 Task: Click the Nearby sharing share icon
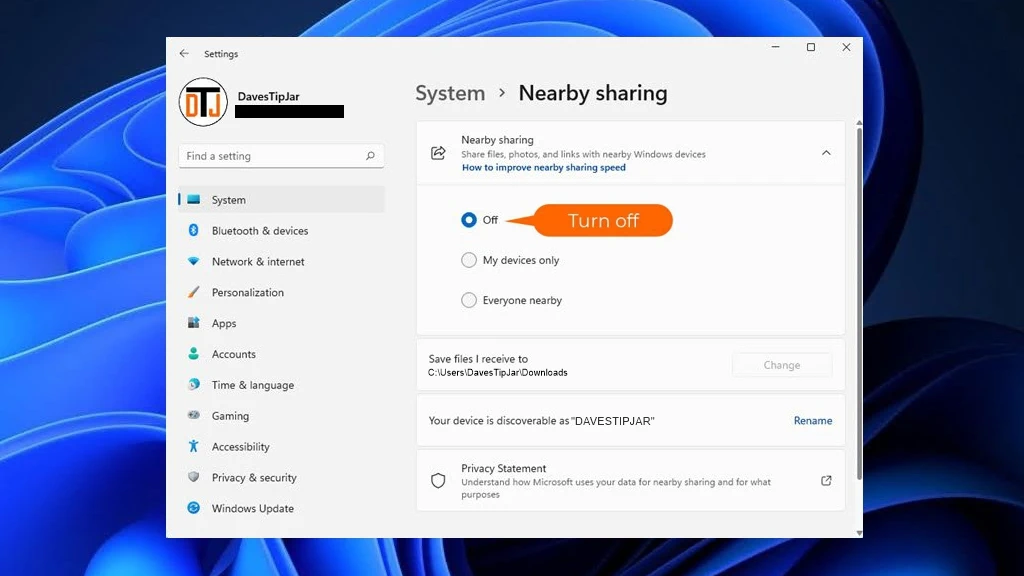[x=438, y=153]
